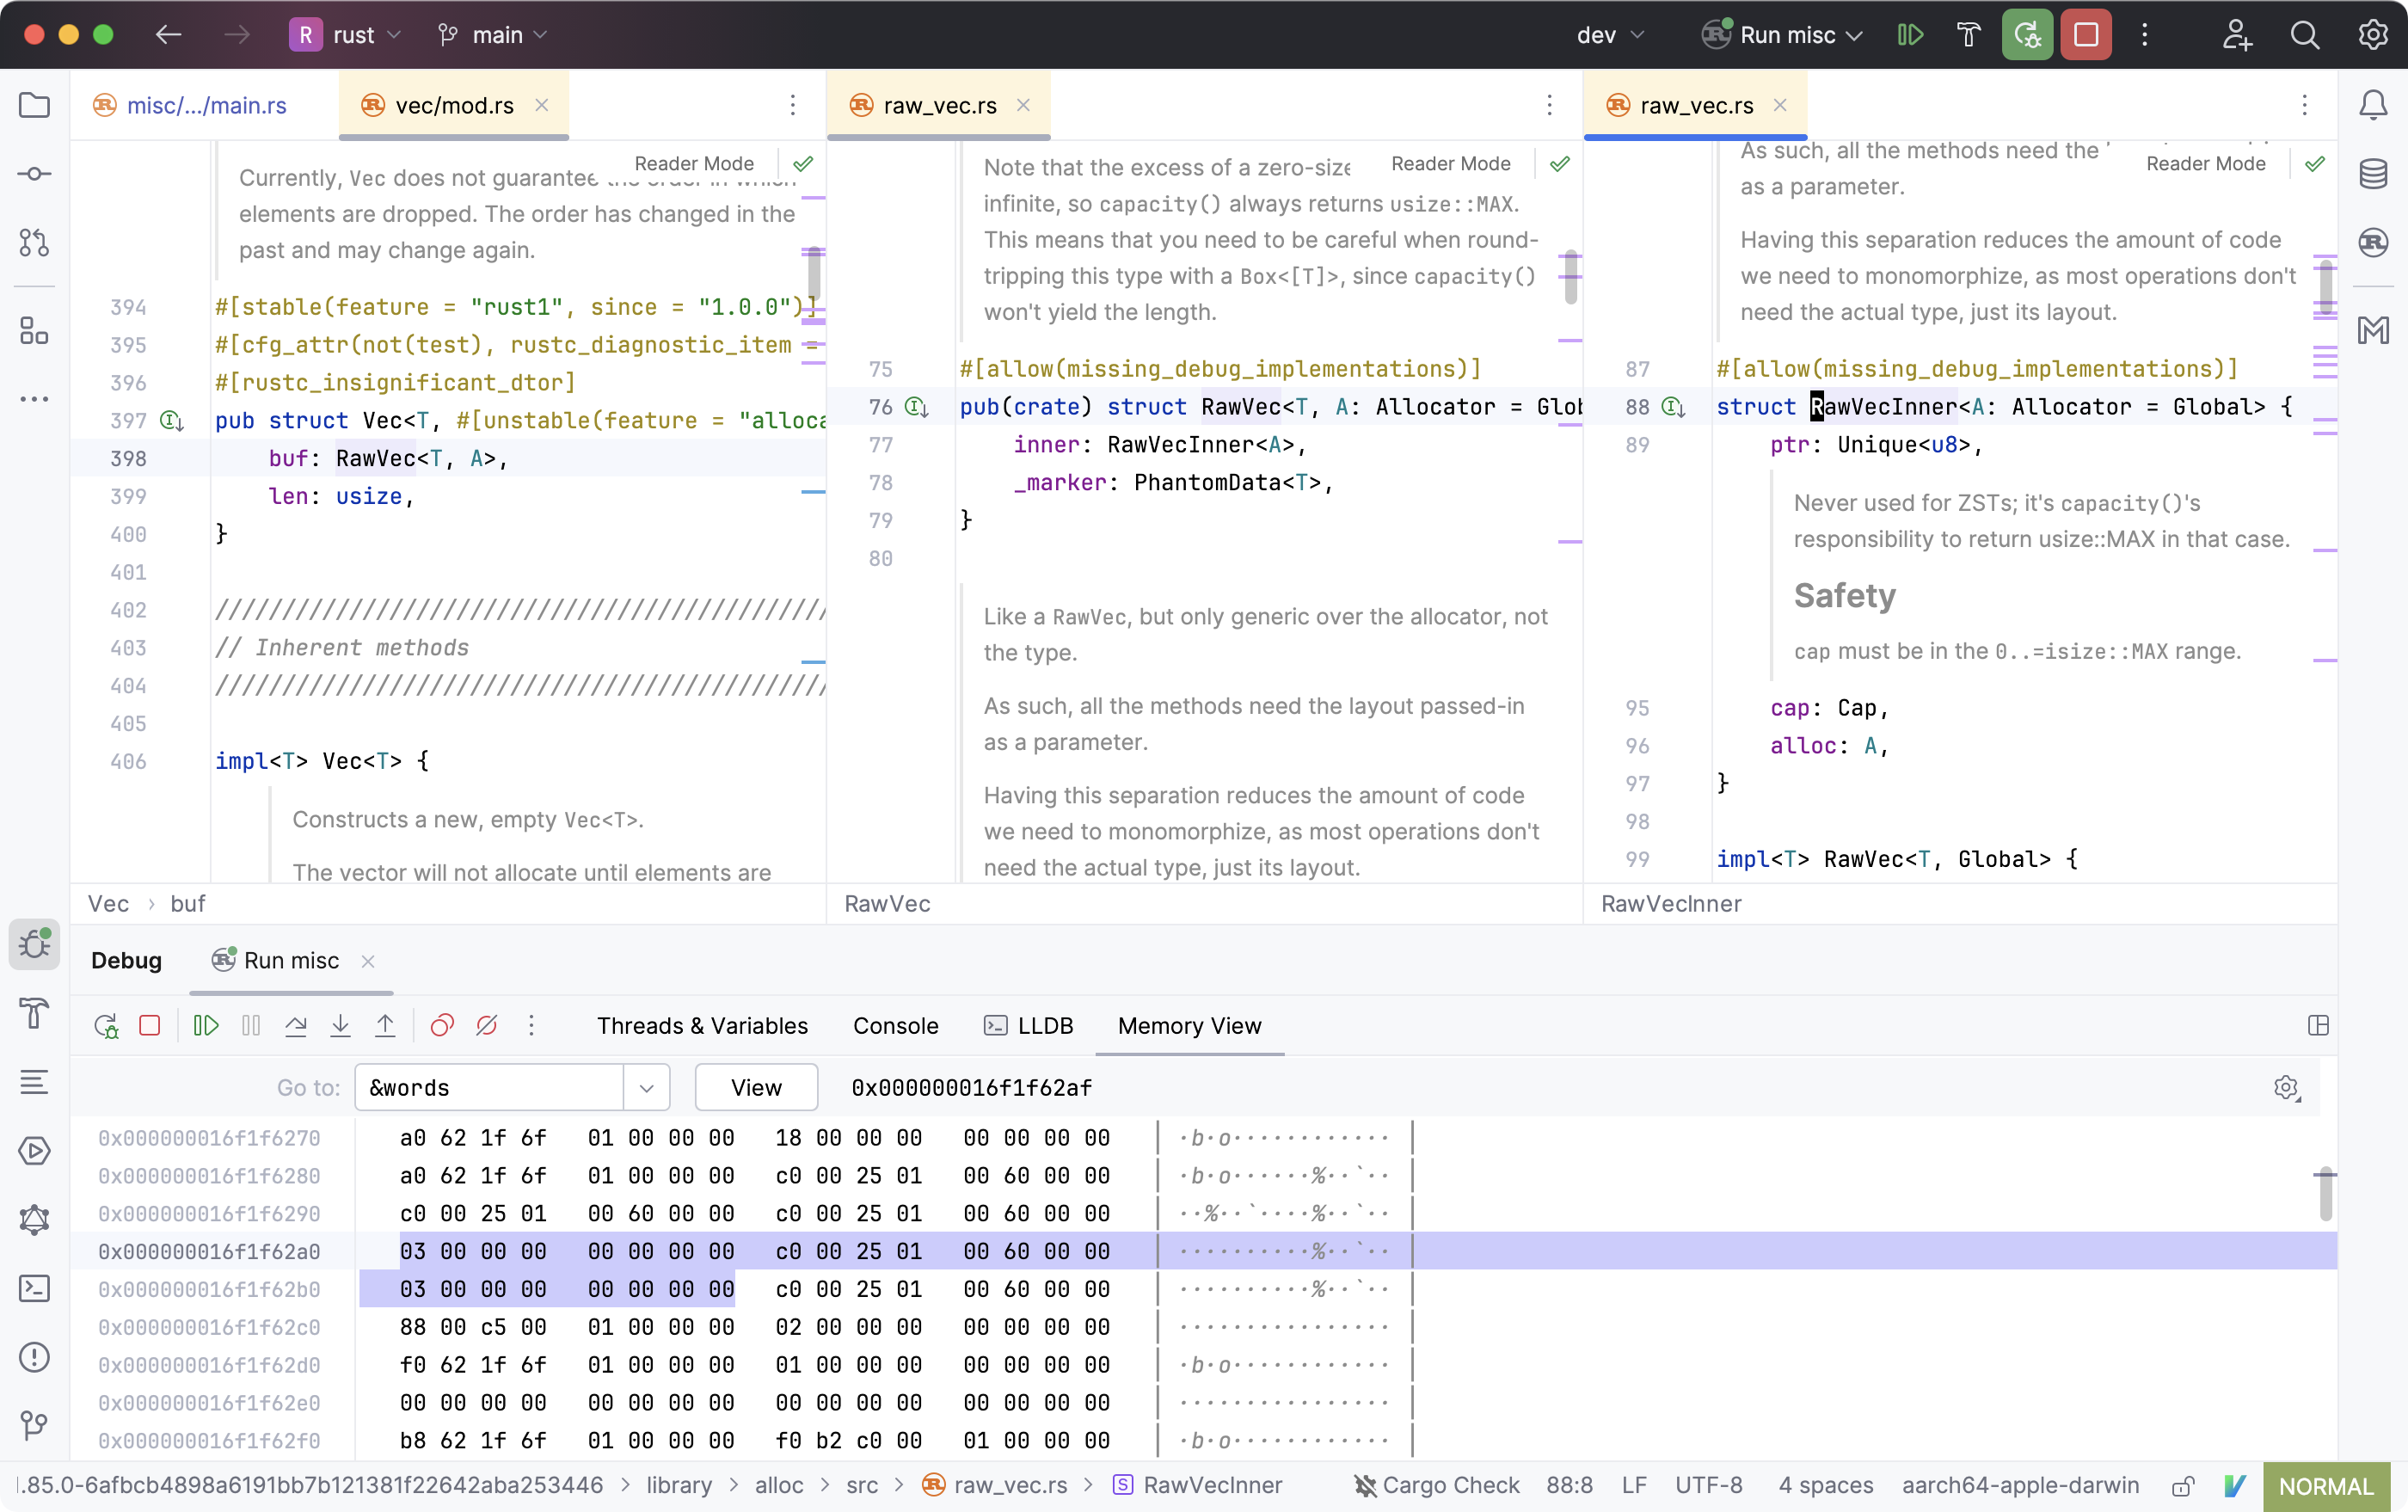Open IDE settings gear icon

(2373, 35)
